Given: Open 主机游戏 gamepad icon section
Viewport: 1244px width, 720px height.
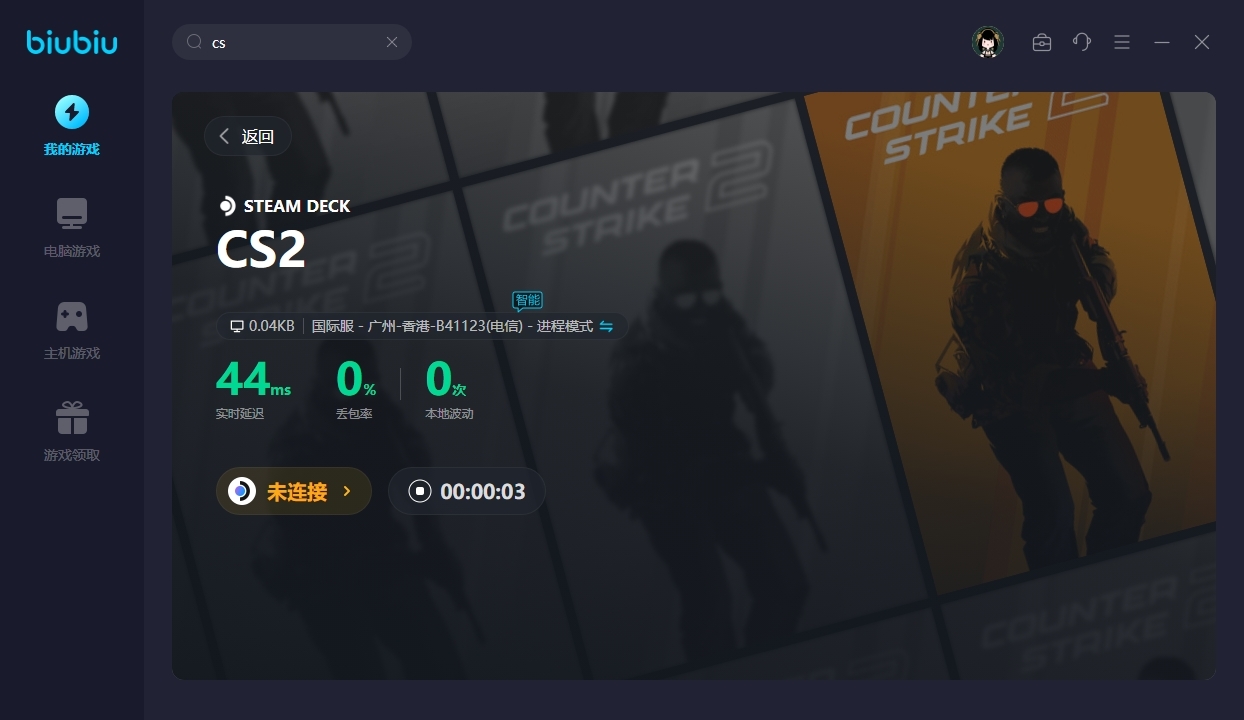Looking at the screenshot, I should (x=72, y=316).
